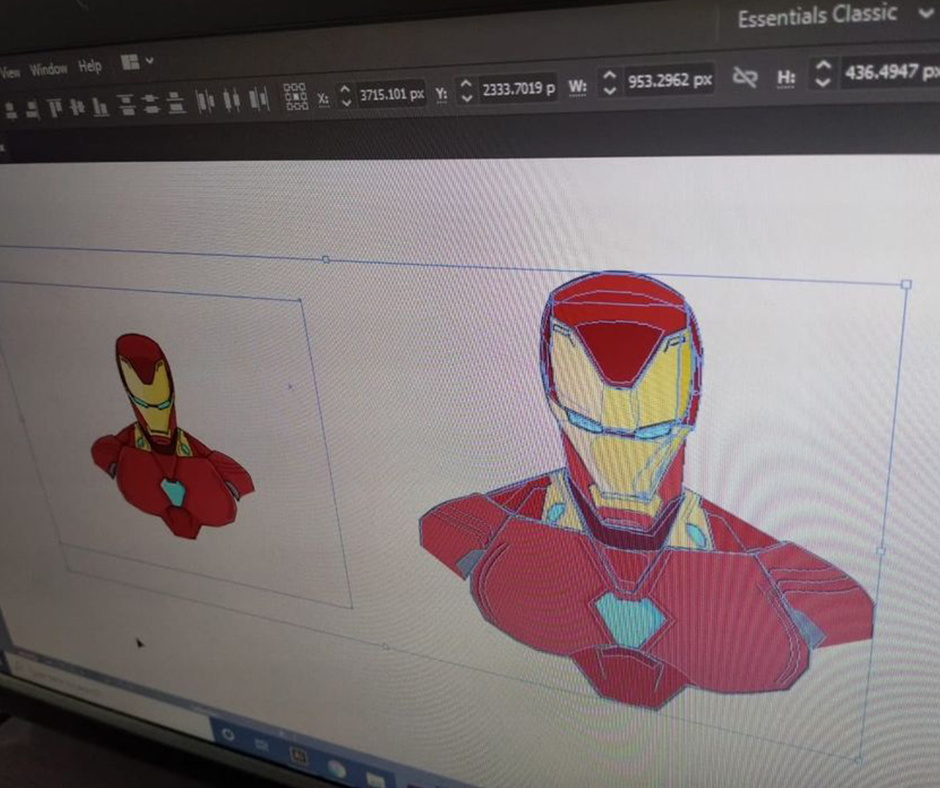940x788 pixels.
Task: Open the Window menu
Action: click(49, 69)
